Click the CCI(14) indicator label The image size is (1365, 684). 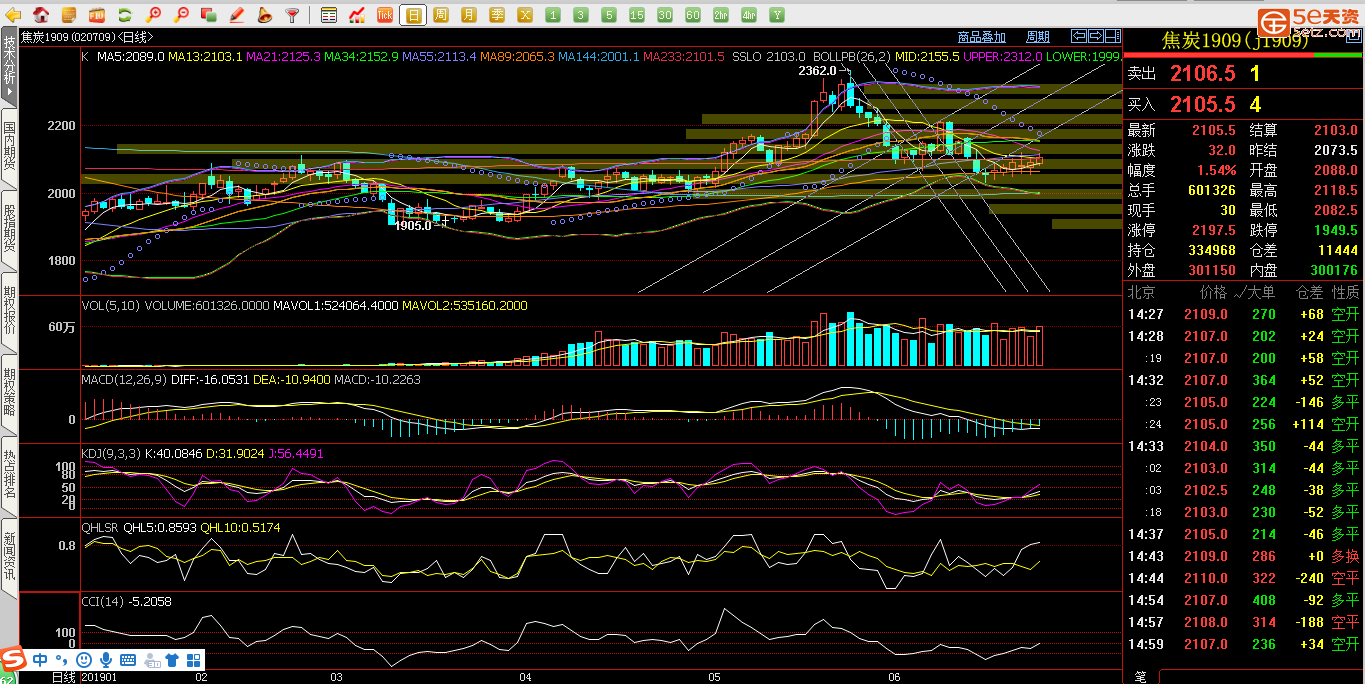[x=104, y=602]
